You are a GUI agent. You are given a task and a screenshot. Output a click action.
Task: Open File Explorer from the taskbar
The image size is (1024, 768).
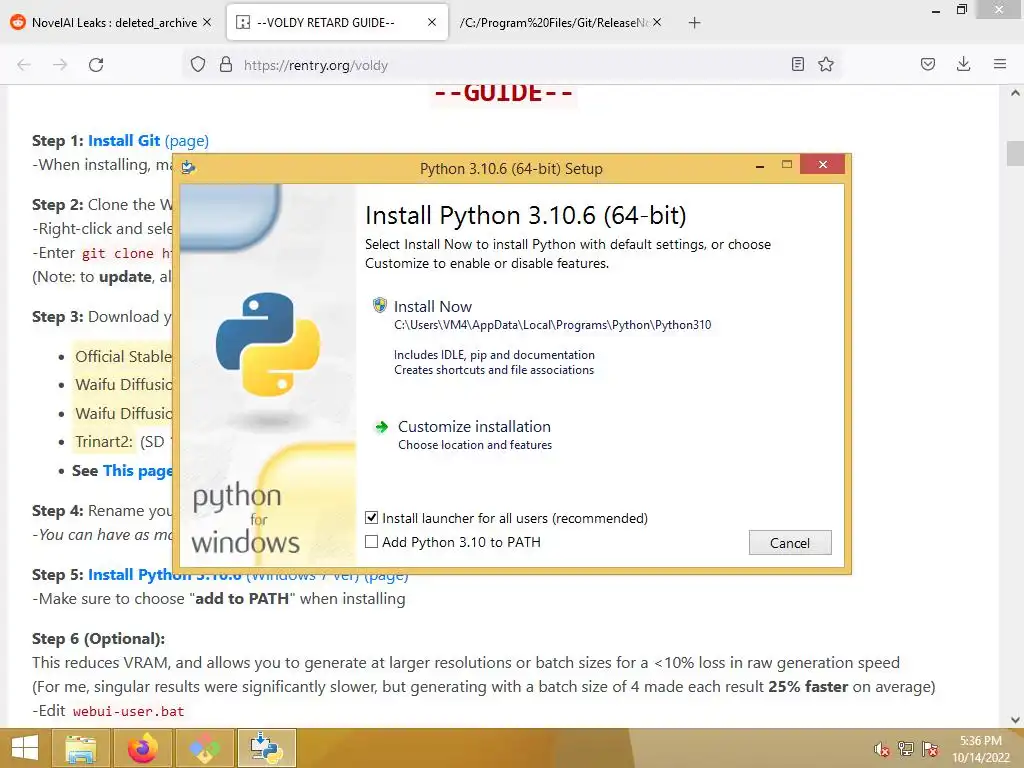coord(81,748)
